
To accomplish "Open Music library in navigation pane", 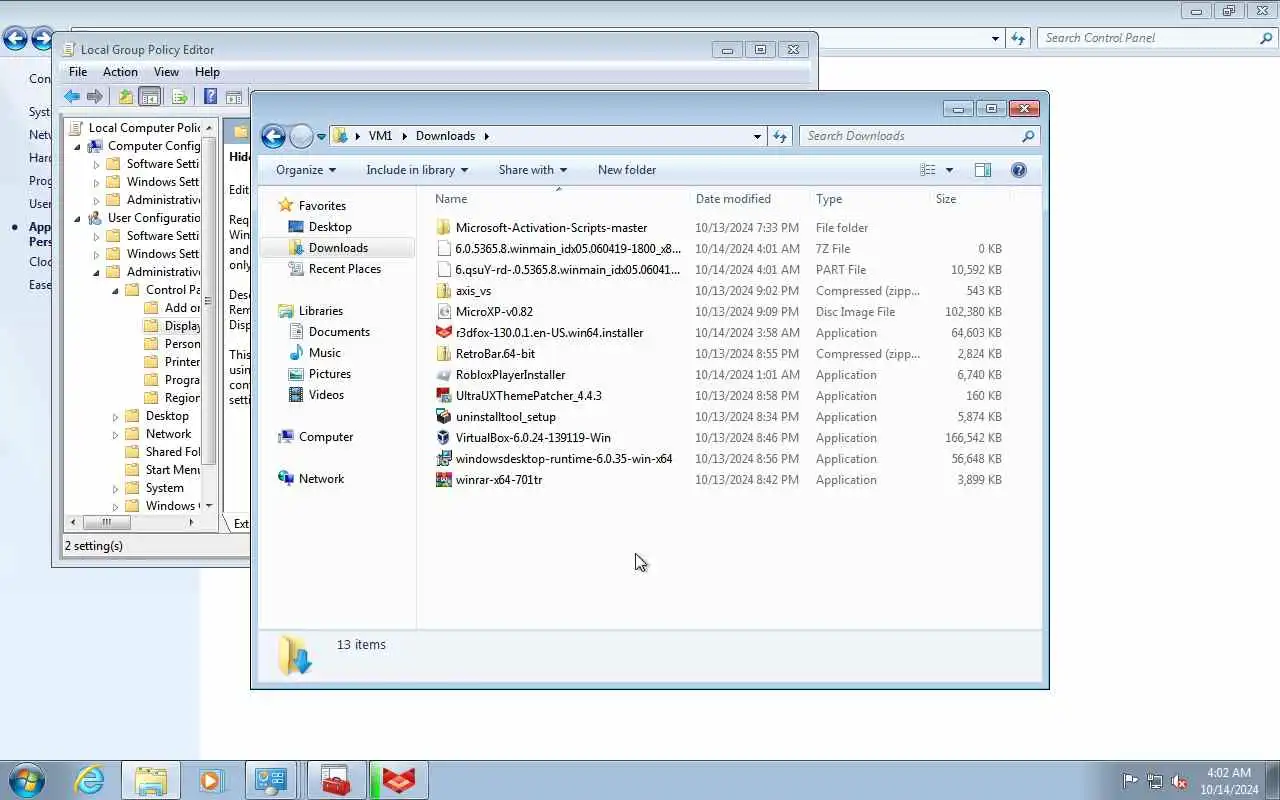I will (325, 353).
